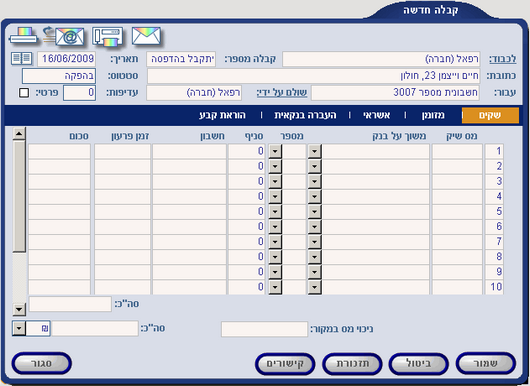Open the calendar icon beside date field

coord(22,59)
